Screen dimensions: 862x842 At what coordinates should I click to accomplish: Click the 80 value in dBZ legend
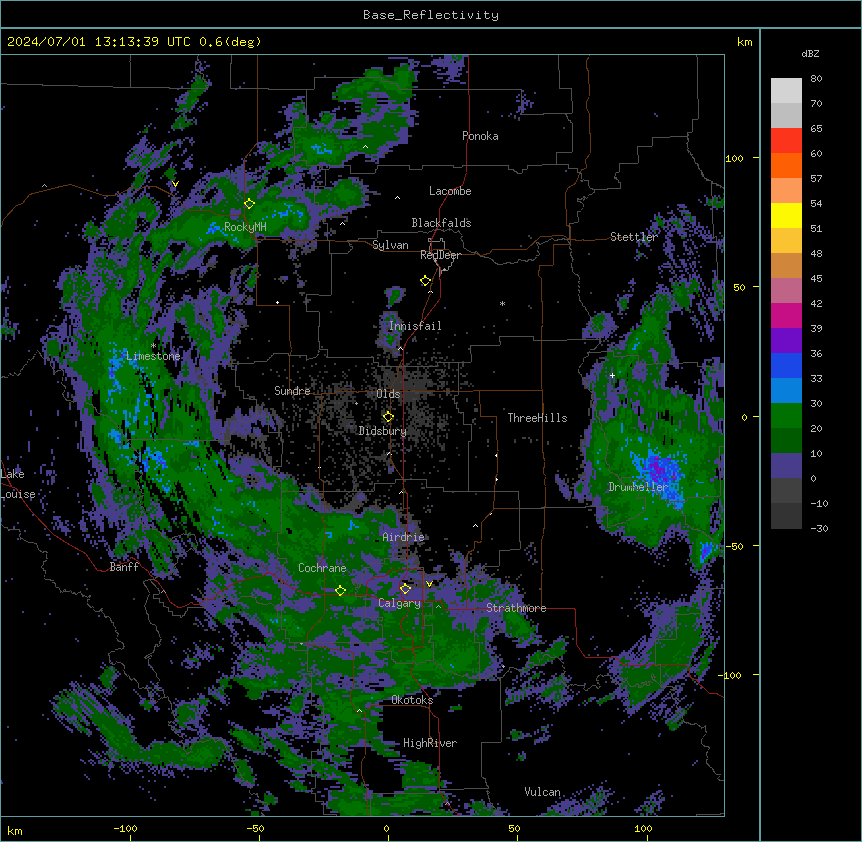(816, 79)
